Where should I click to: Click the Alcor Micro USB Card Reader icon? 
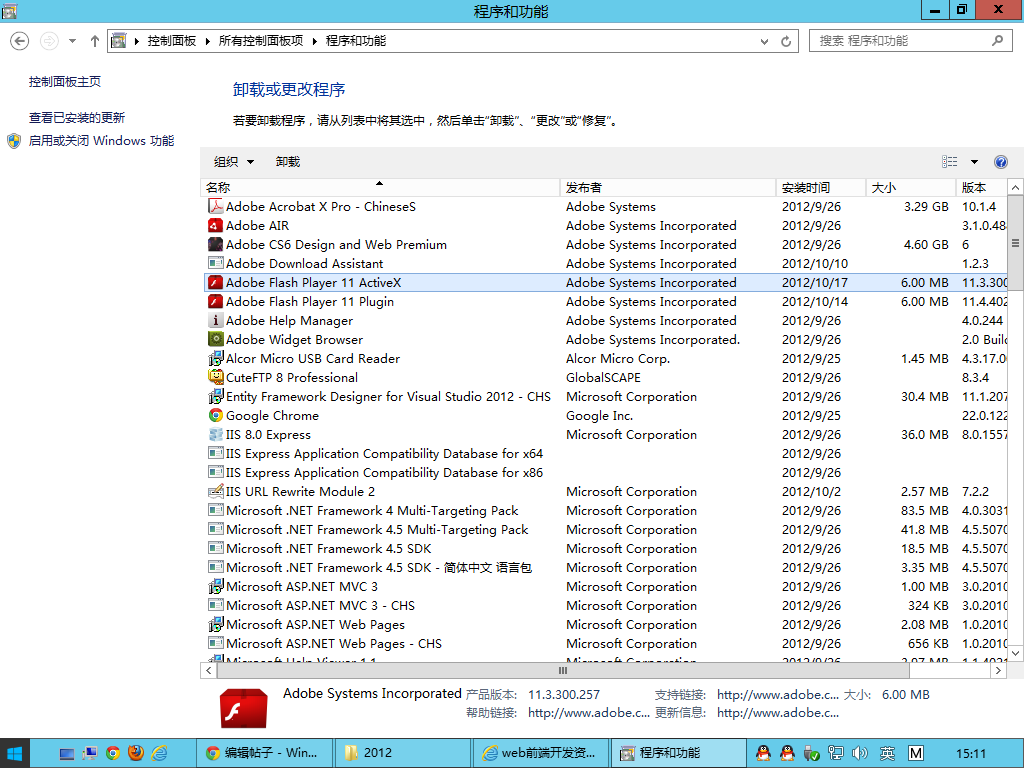coord(215,358)
